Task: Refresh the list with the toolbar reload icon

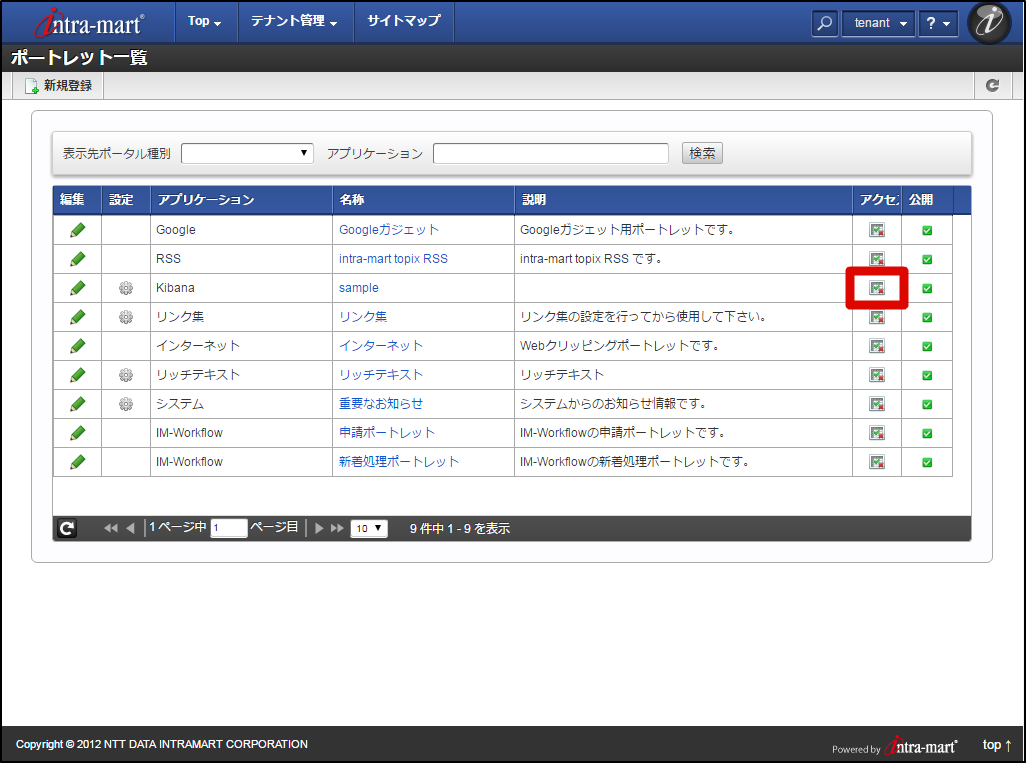Action: point(992,85)
